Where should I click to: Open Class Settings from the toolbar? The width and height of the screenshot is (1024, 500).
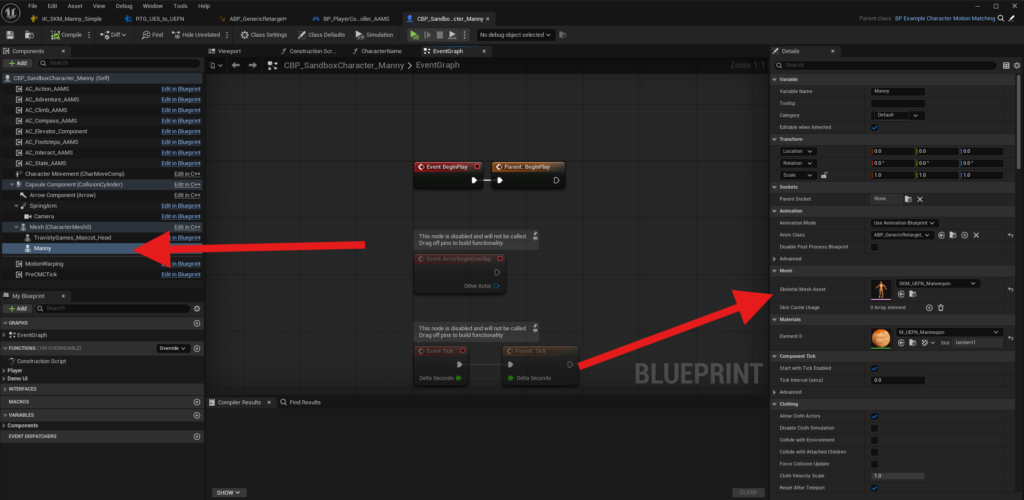(x=263, y=34)
